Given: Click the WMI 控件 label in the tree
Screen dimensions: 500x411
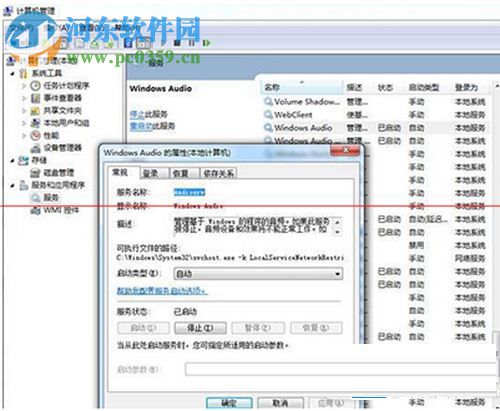Looking at the screenshot, I should click(61, 210).
